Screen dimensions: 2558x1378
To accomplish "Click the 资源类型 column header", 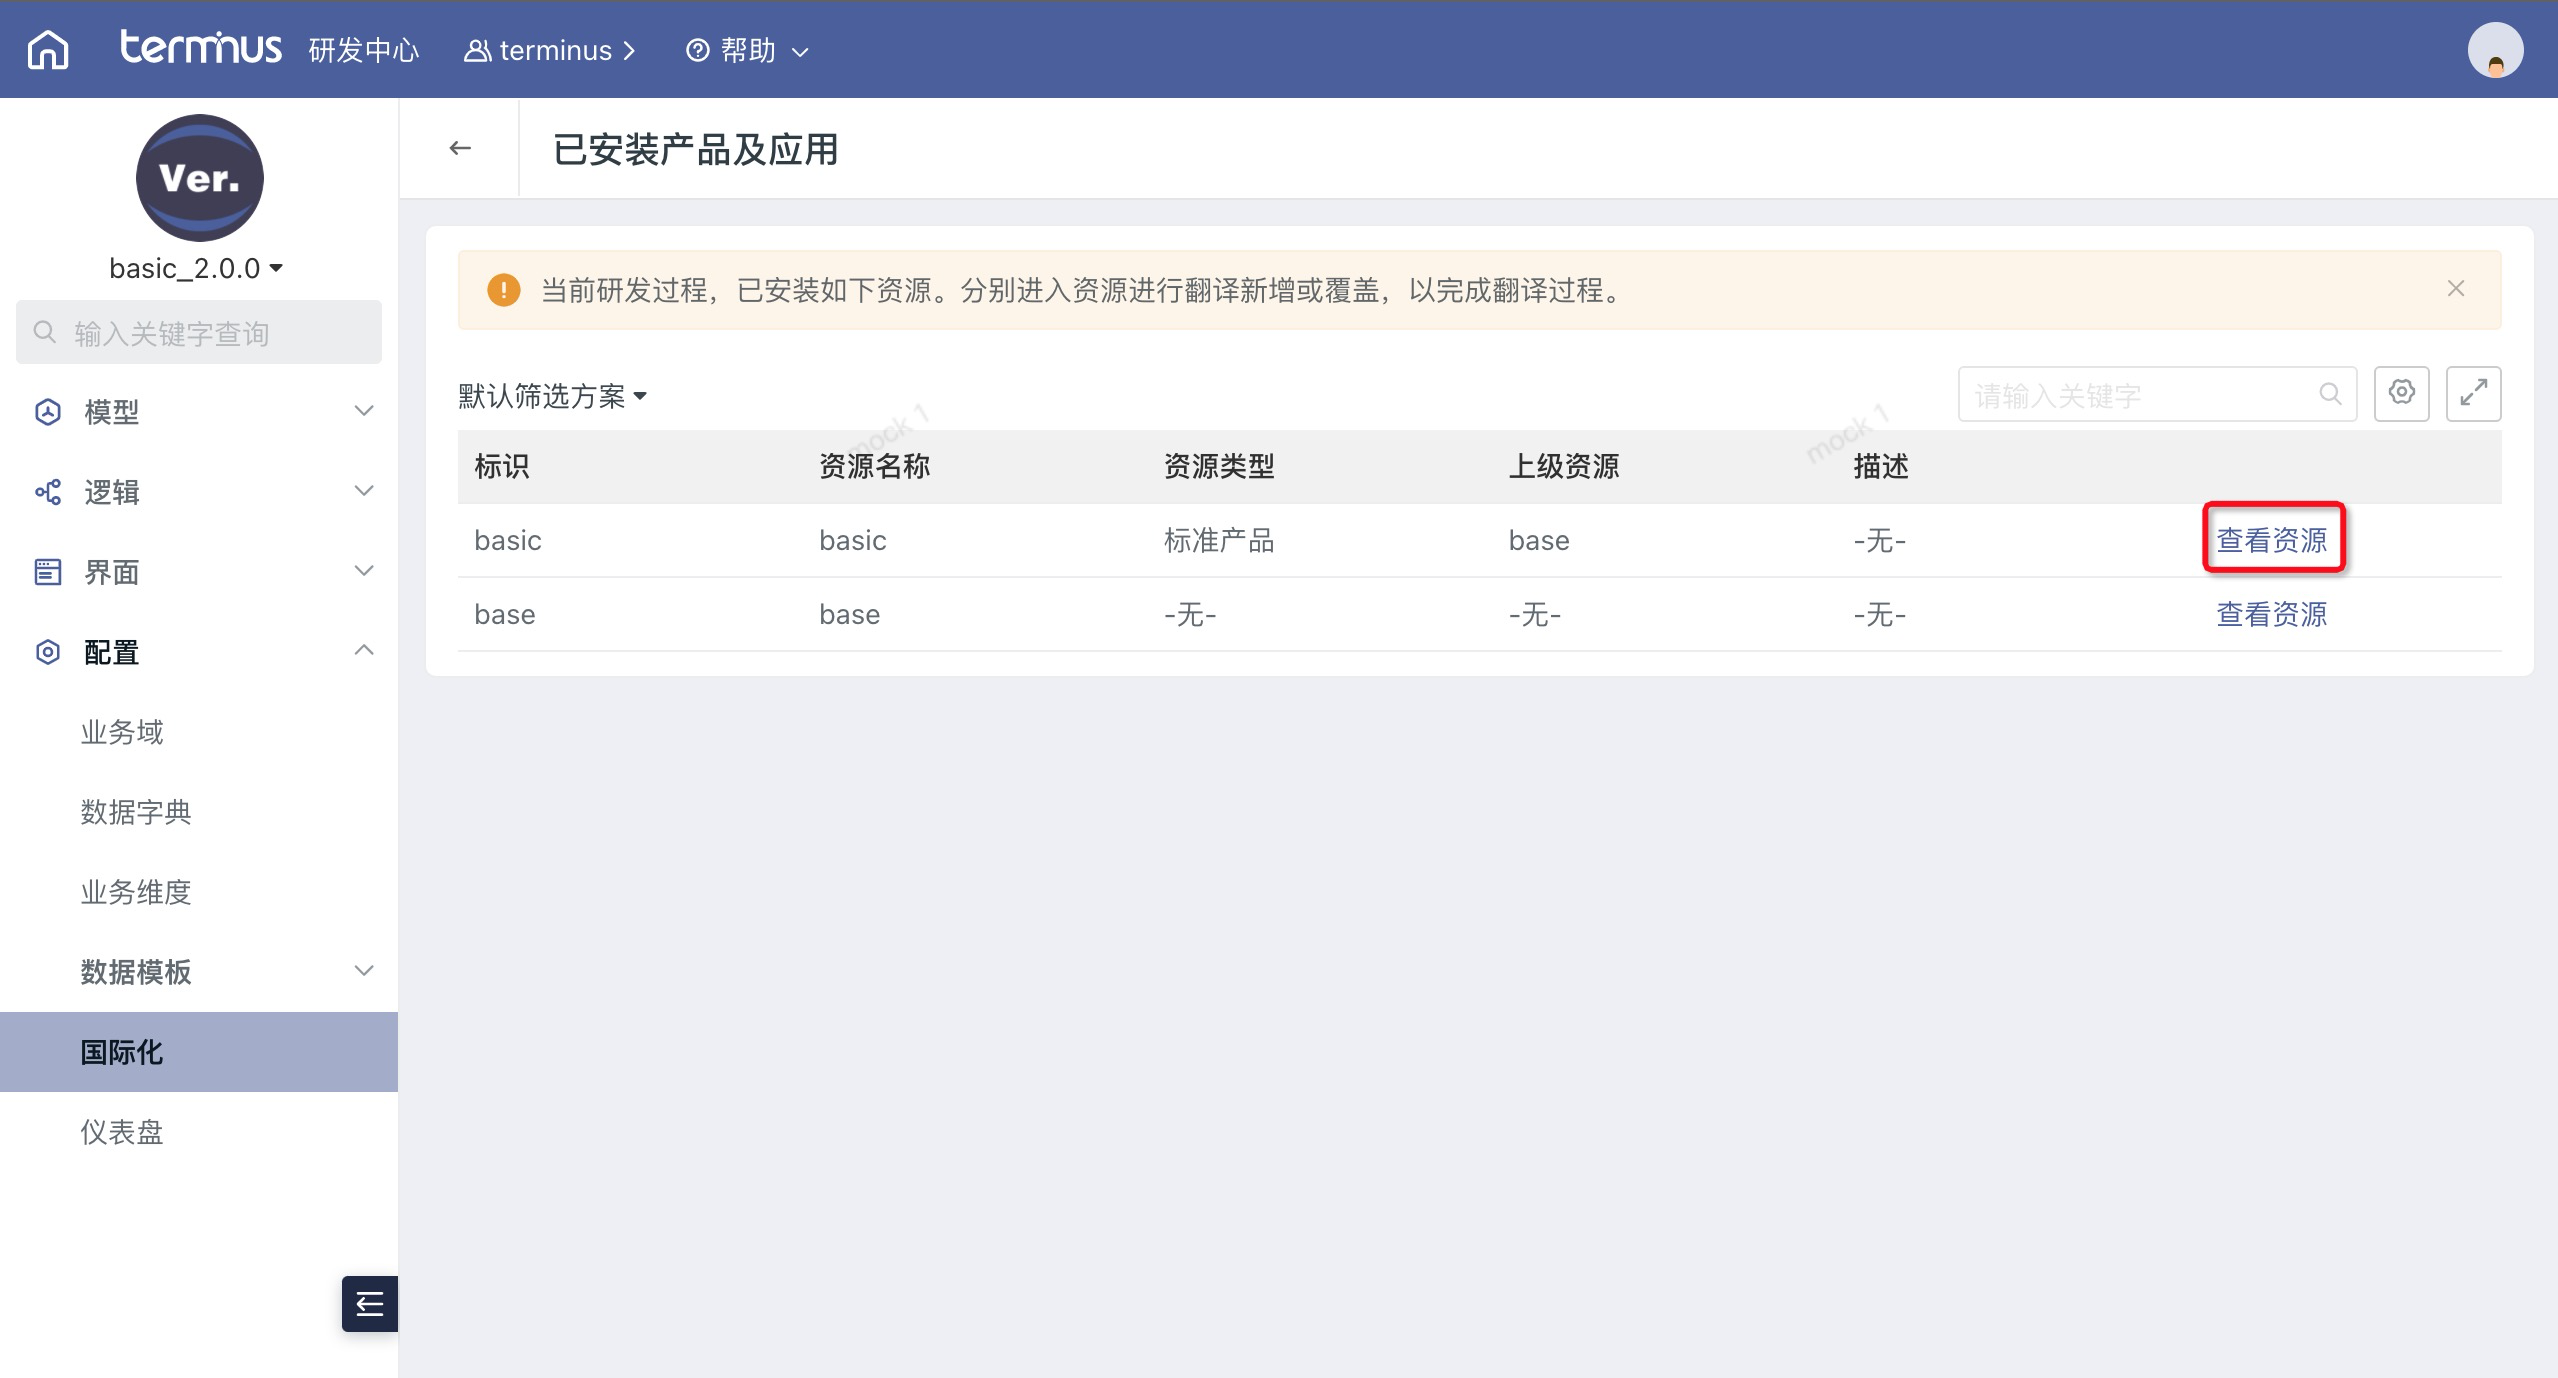I will (1220, 466).
